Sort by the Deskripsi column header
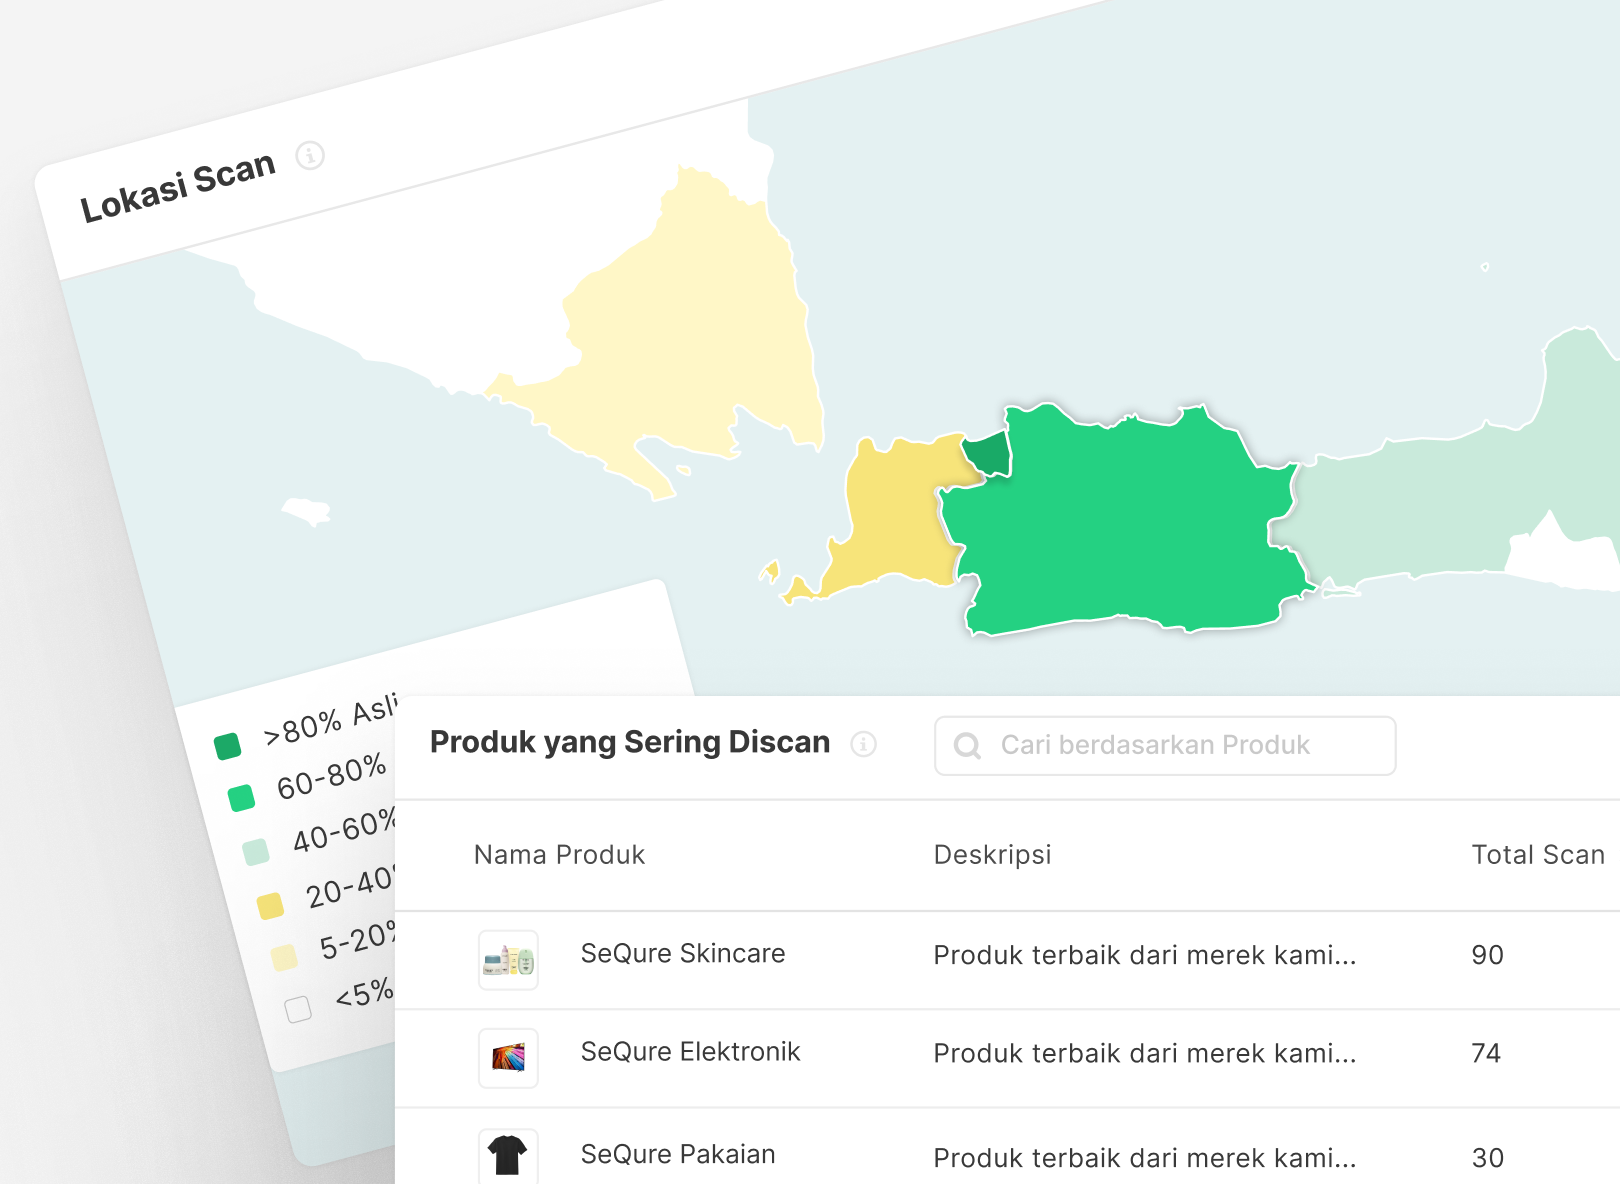This screenshot has width=1620, height=1184. point(992,855)
